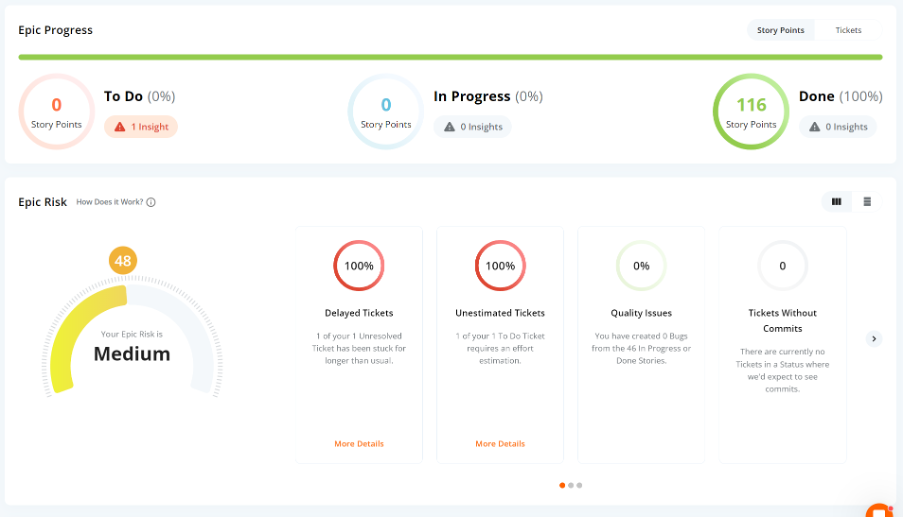Select the third carousel page dot

[579, 485]
